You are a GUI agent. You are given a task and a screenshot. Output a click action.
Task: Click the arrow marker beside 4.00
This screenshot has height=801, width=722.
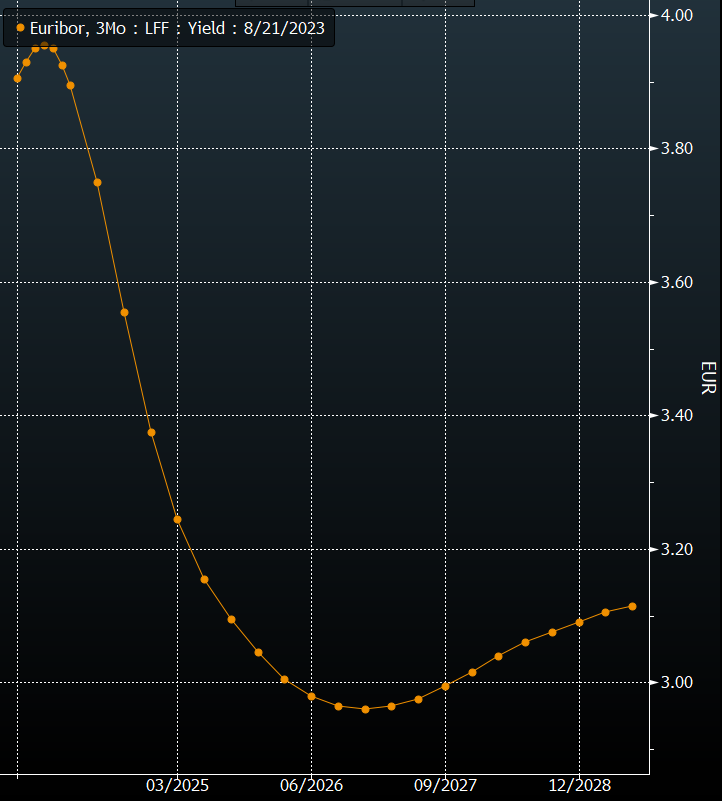click(653, 15)
